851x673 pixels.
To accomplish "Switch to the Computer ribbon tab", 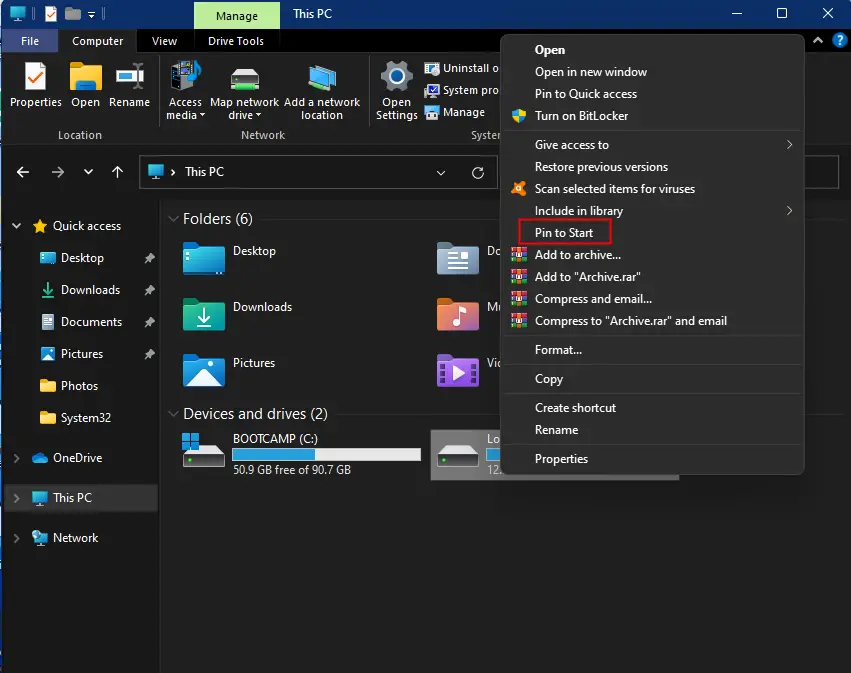I will pyautogui.click(x=98, y=41).
